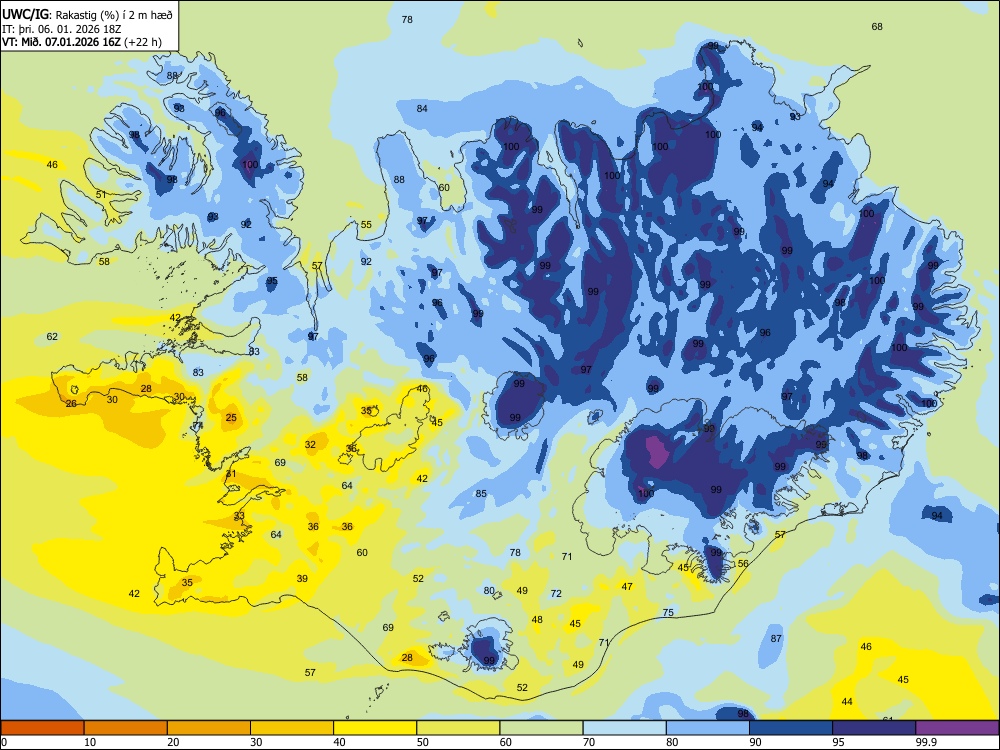Click the humidity value '84' on the map
The height and width of the screenshot is (750, 1000).
pyautogui.click(x=422, y=108)
